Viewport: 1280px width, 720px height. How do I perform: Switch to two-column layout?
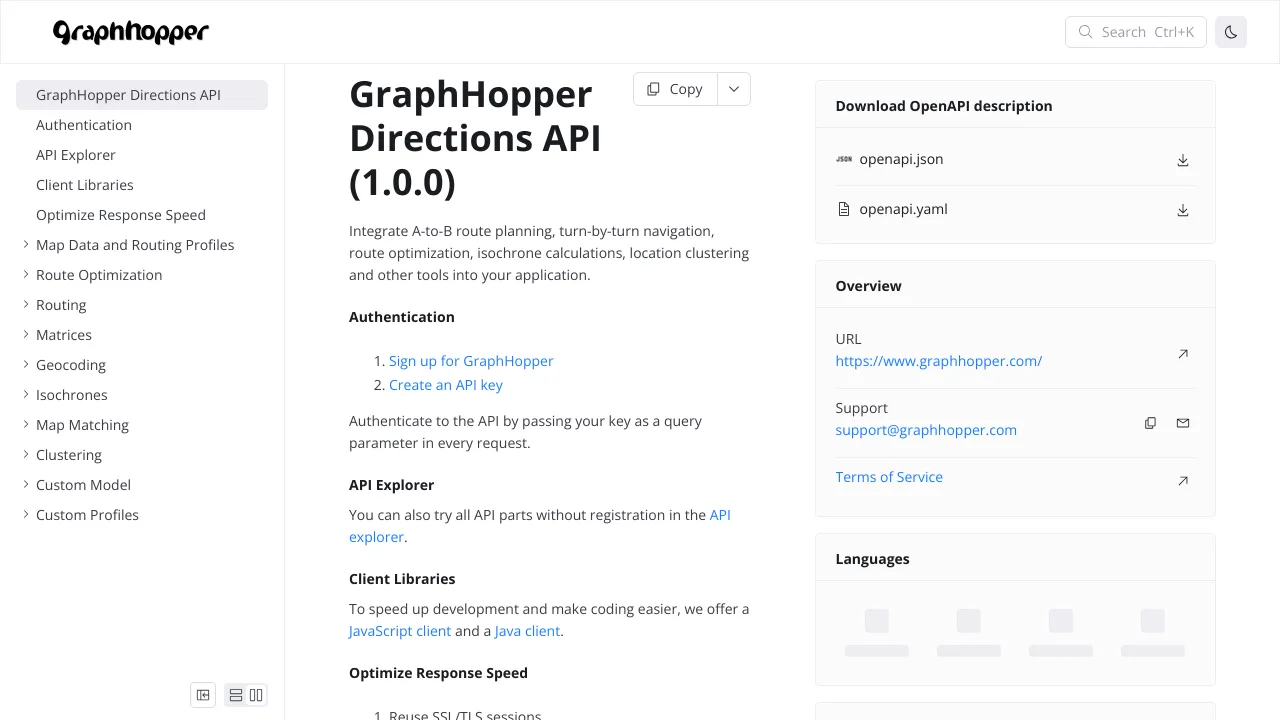click(x=256, y=695)
